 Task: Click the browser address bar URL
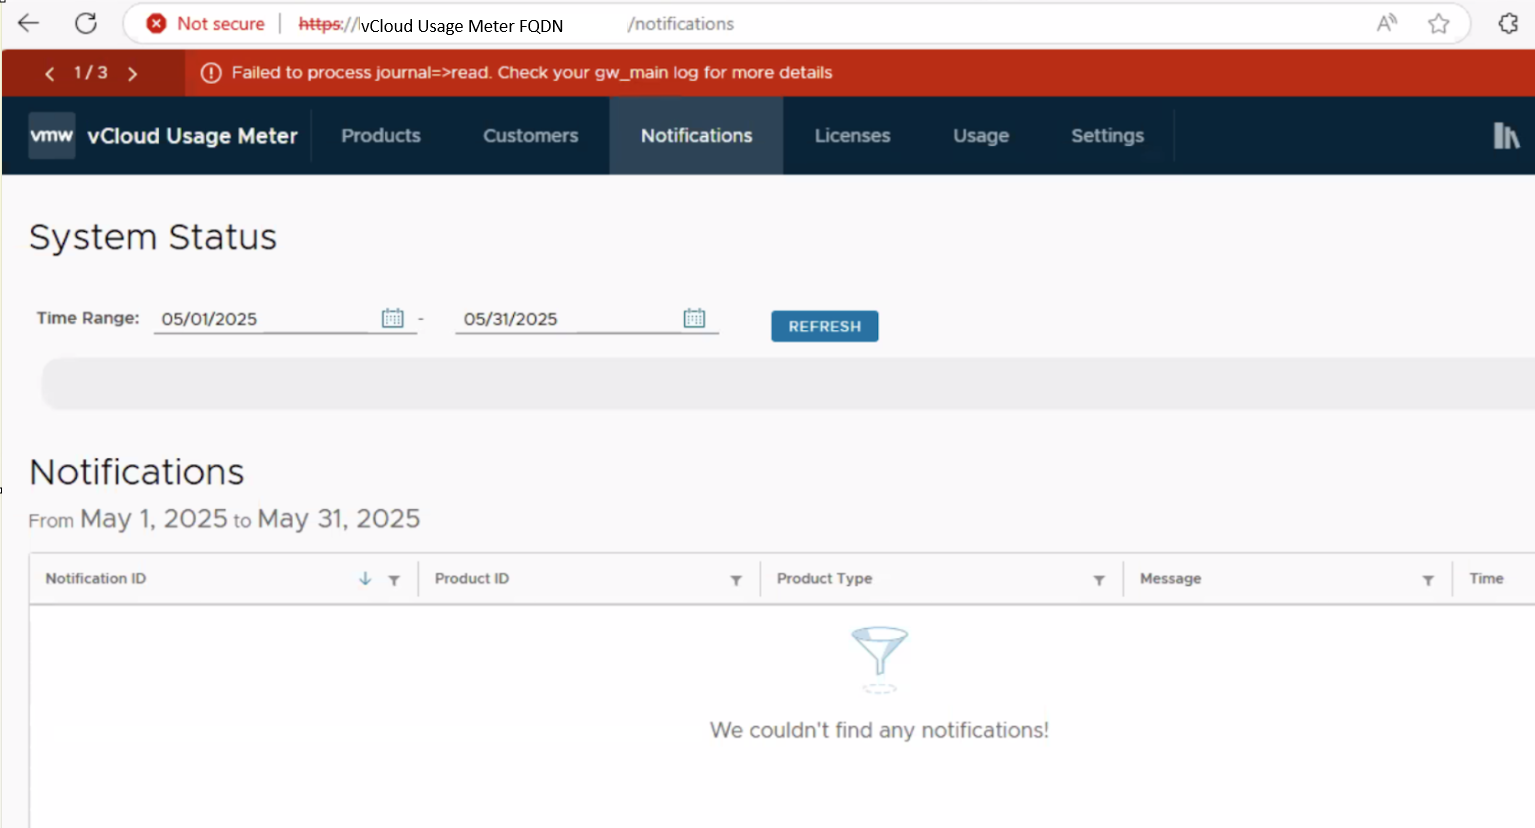coord(516,24)
